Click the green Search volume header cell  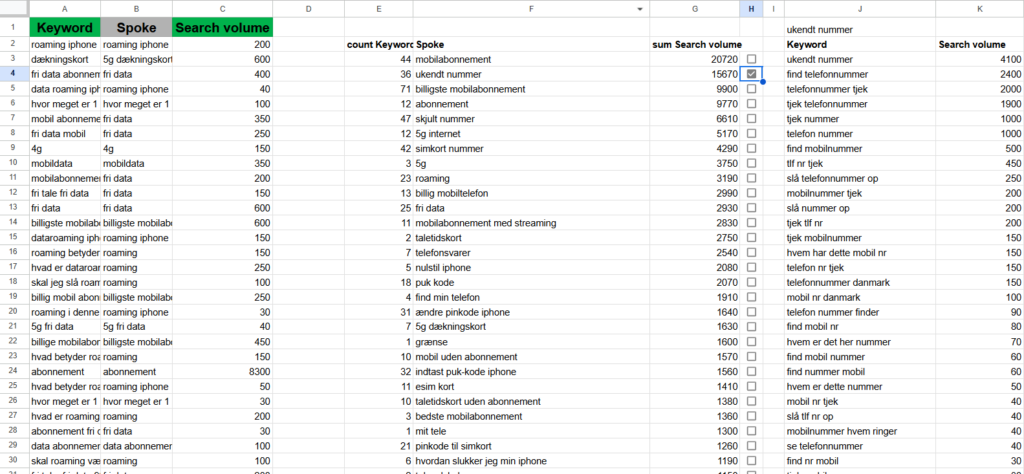(223, 28)
